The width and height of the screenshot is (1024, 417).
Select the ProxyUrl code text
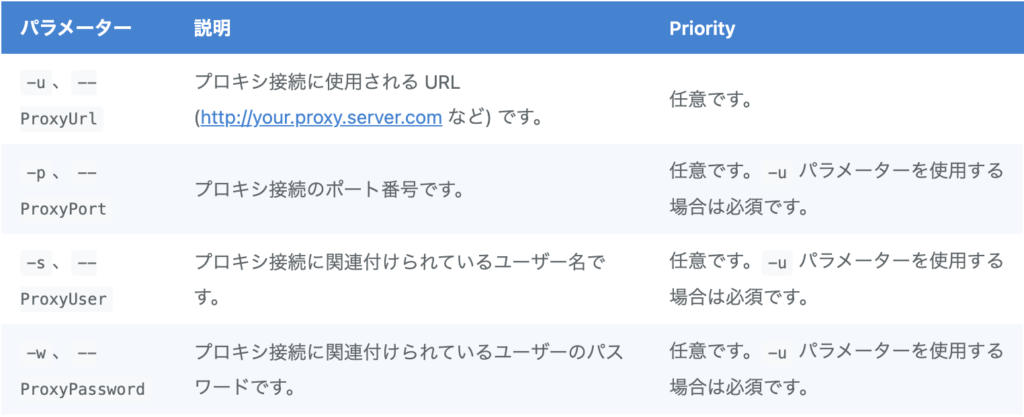[61, 119]
